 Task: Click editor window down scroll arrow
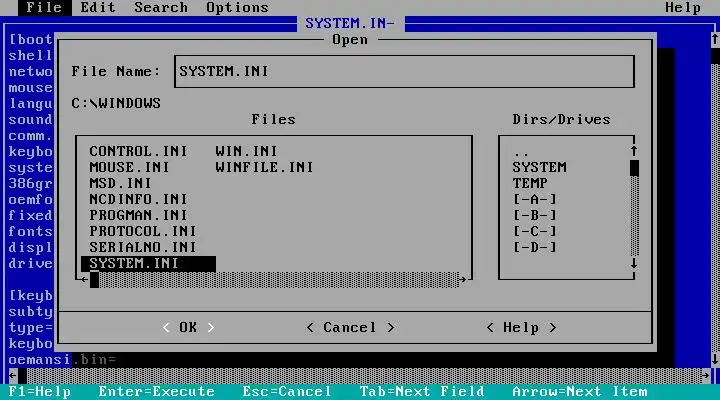715,359
